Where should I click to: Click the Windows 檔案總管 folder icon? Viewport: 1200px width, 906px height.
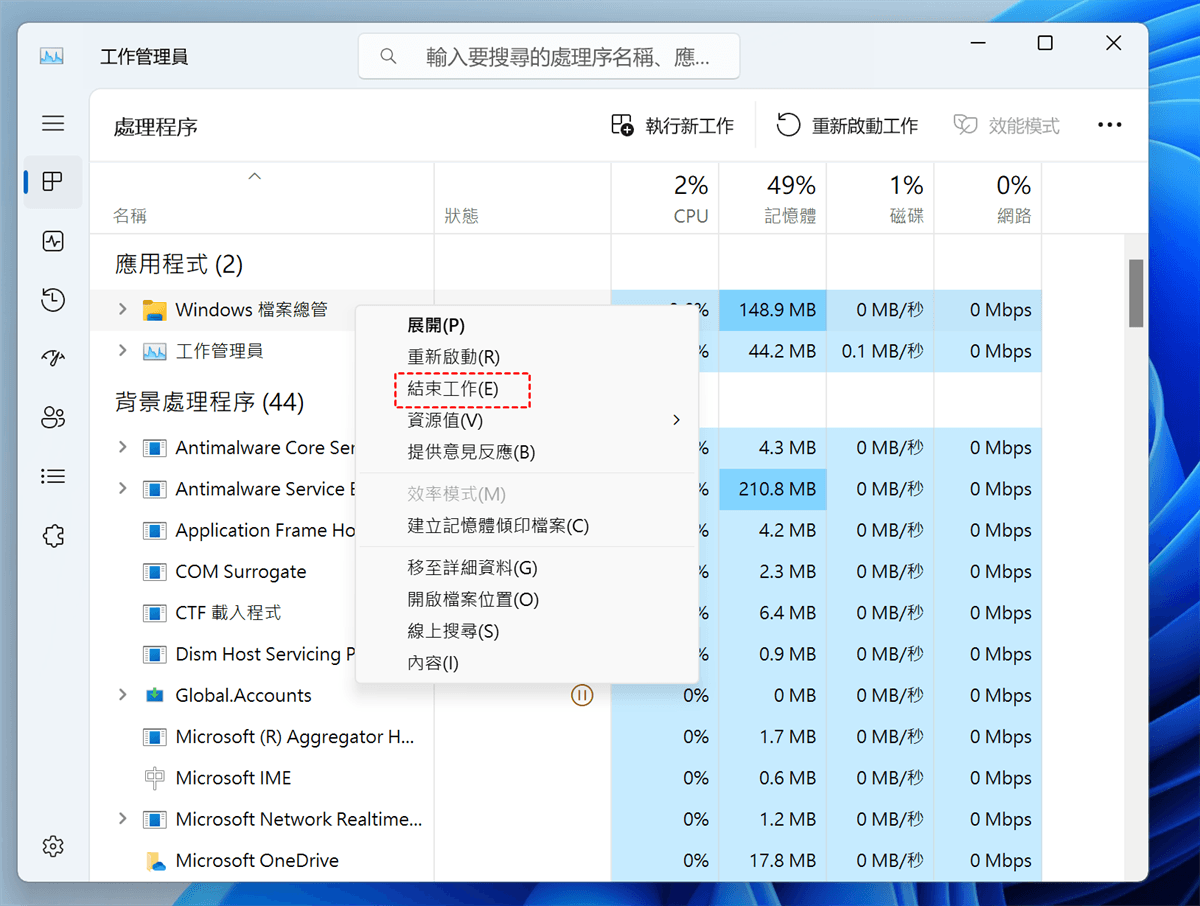[154, 310]
